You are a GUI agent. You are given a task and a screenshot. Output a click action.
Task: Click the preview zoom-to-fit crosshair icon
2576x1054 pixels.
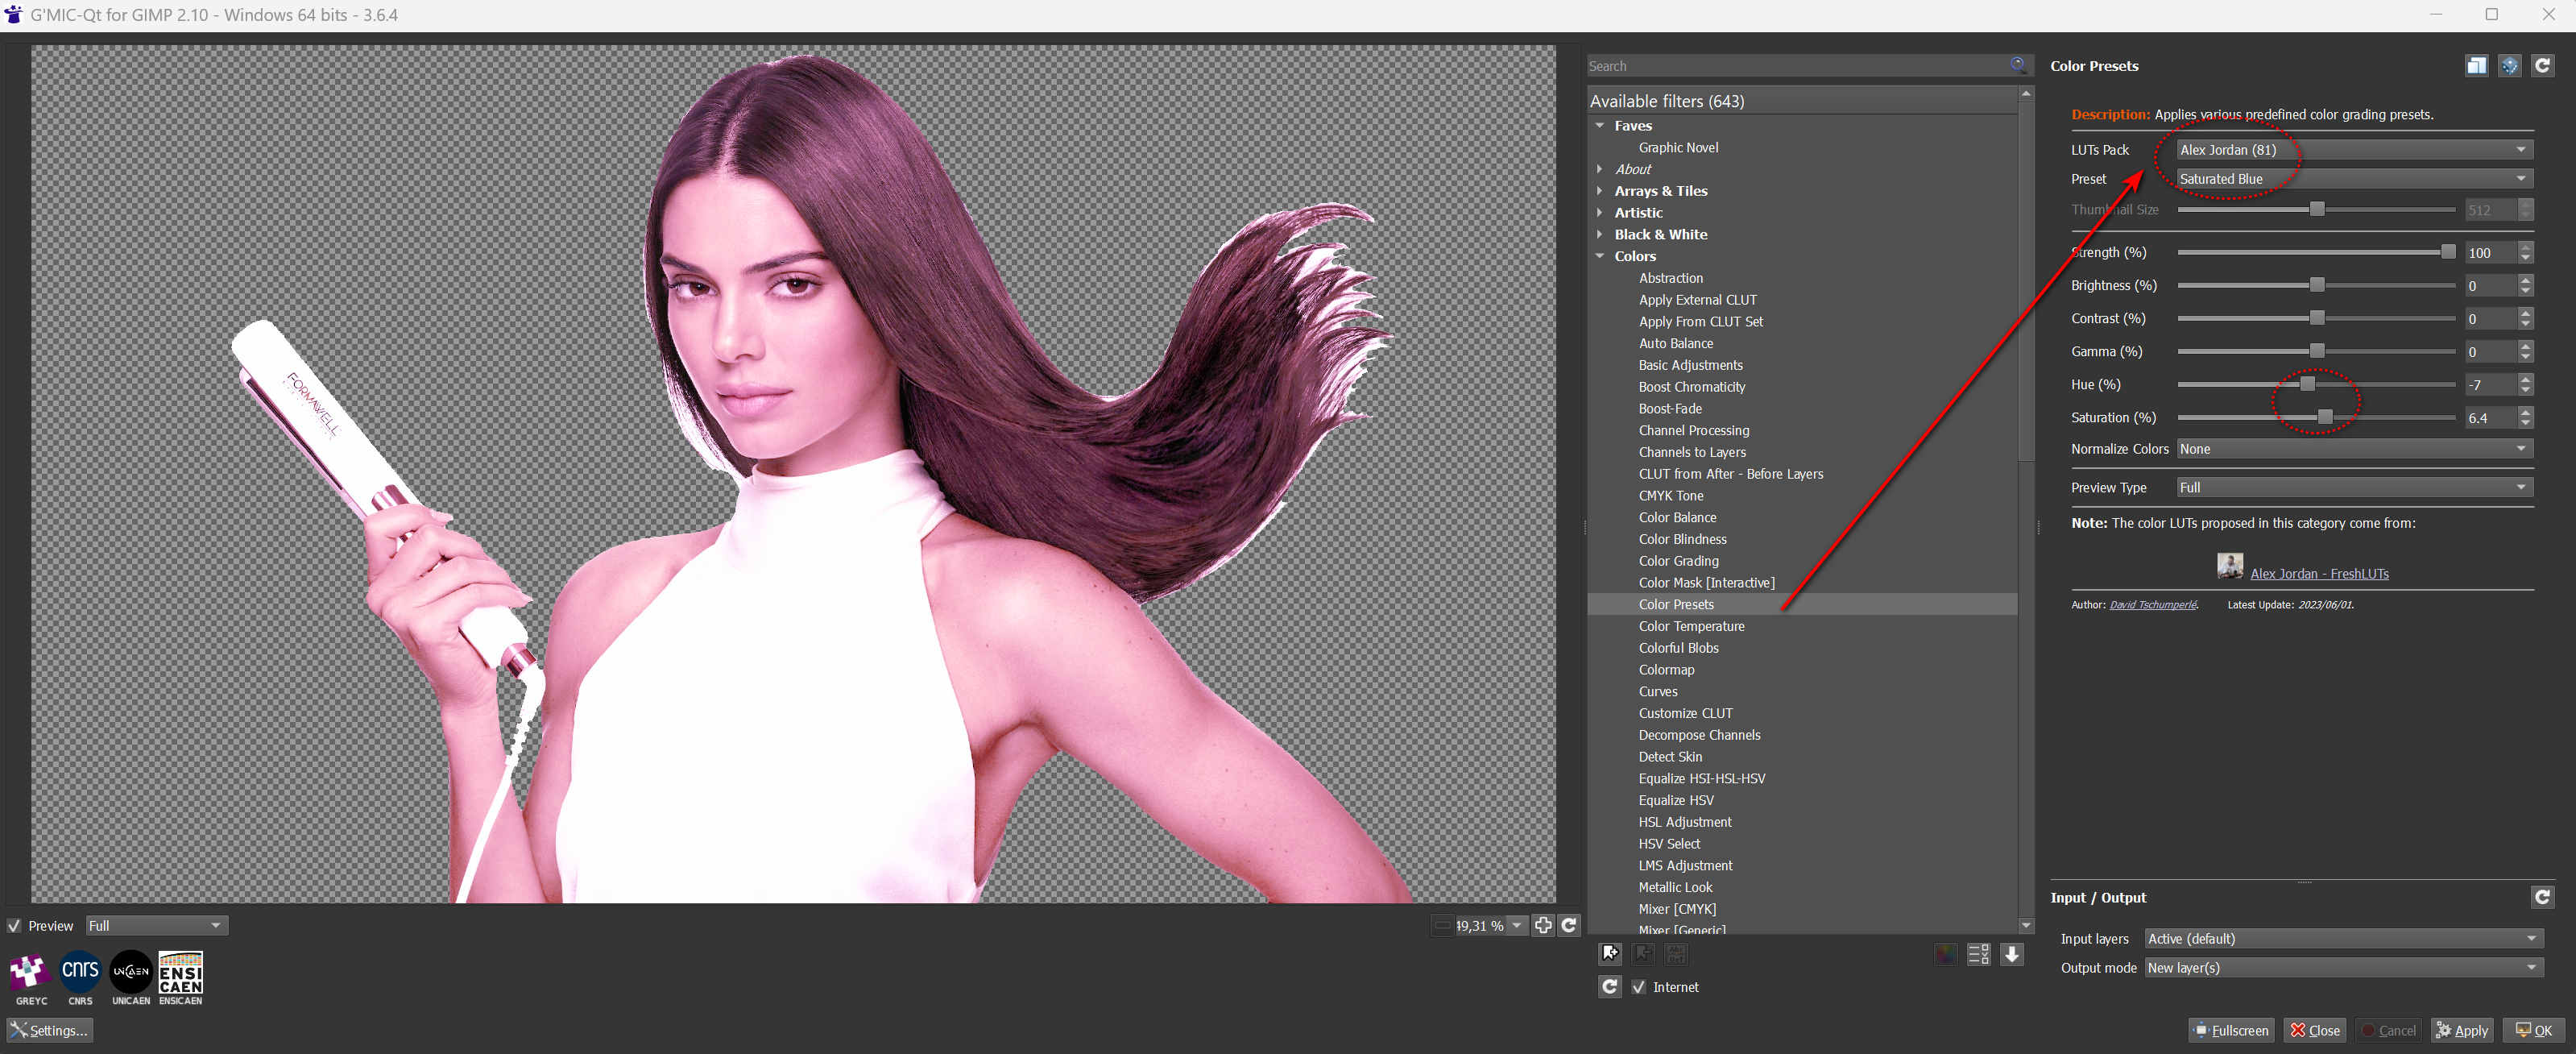1543,925
